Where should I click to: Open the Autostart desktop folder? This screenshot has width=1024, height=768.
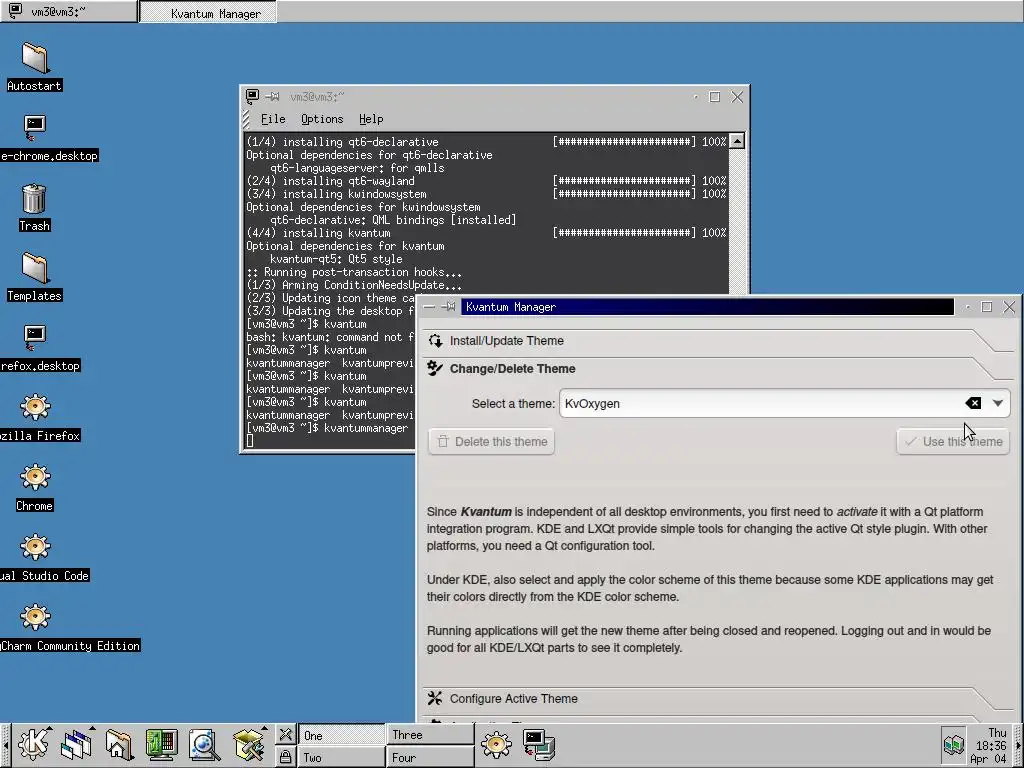click(35, 67)
